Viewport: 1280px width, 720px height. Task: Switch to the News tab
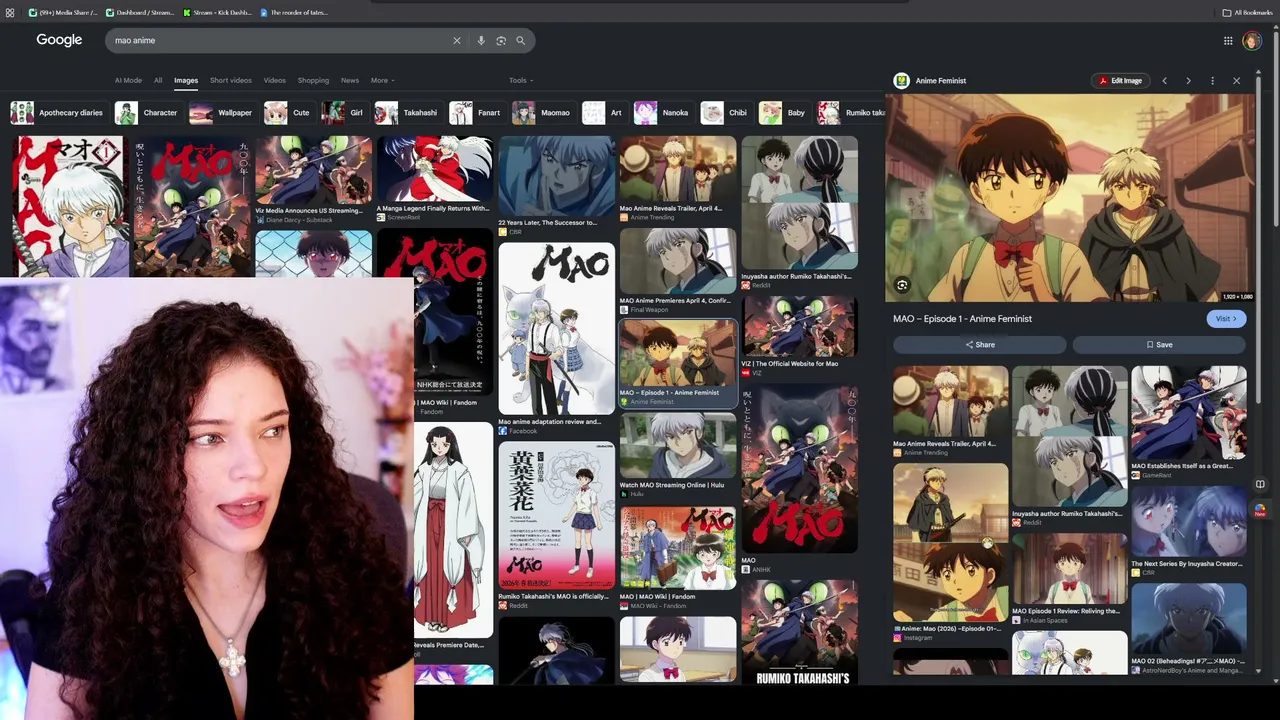pyautogui.click(x=350, y=81)
